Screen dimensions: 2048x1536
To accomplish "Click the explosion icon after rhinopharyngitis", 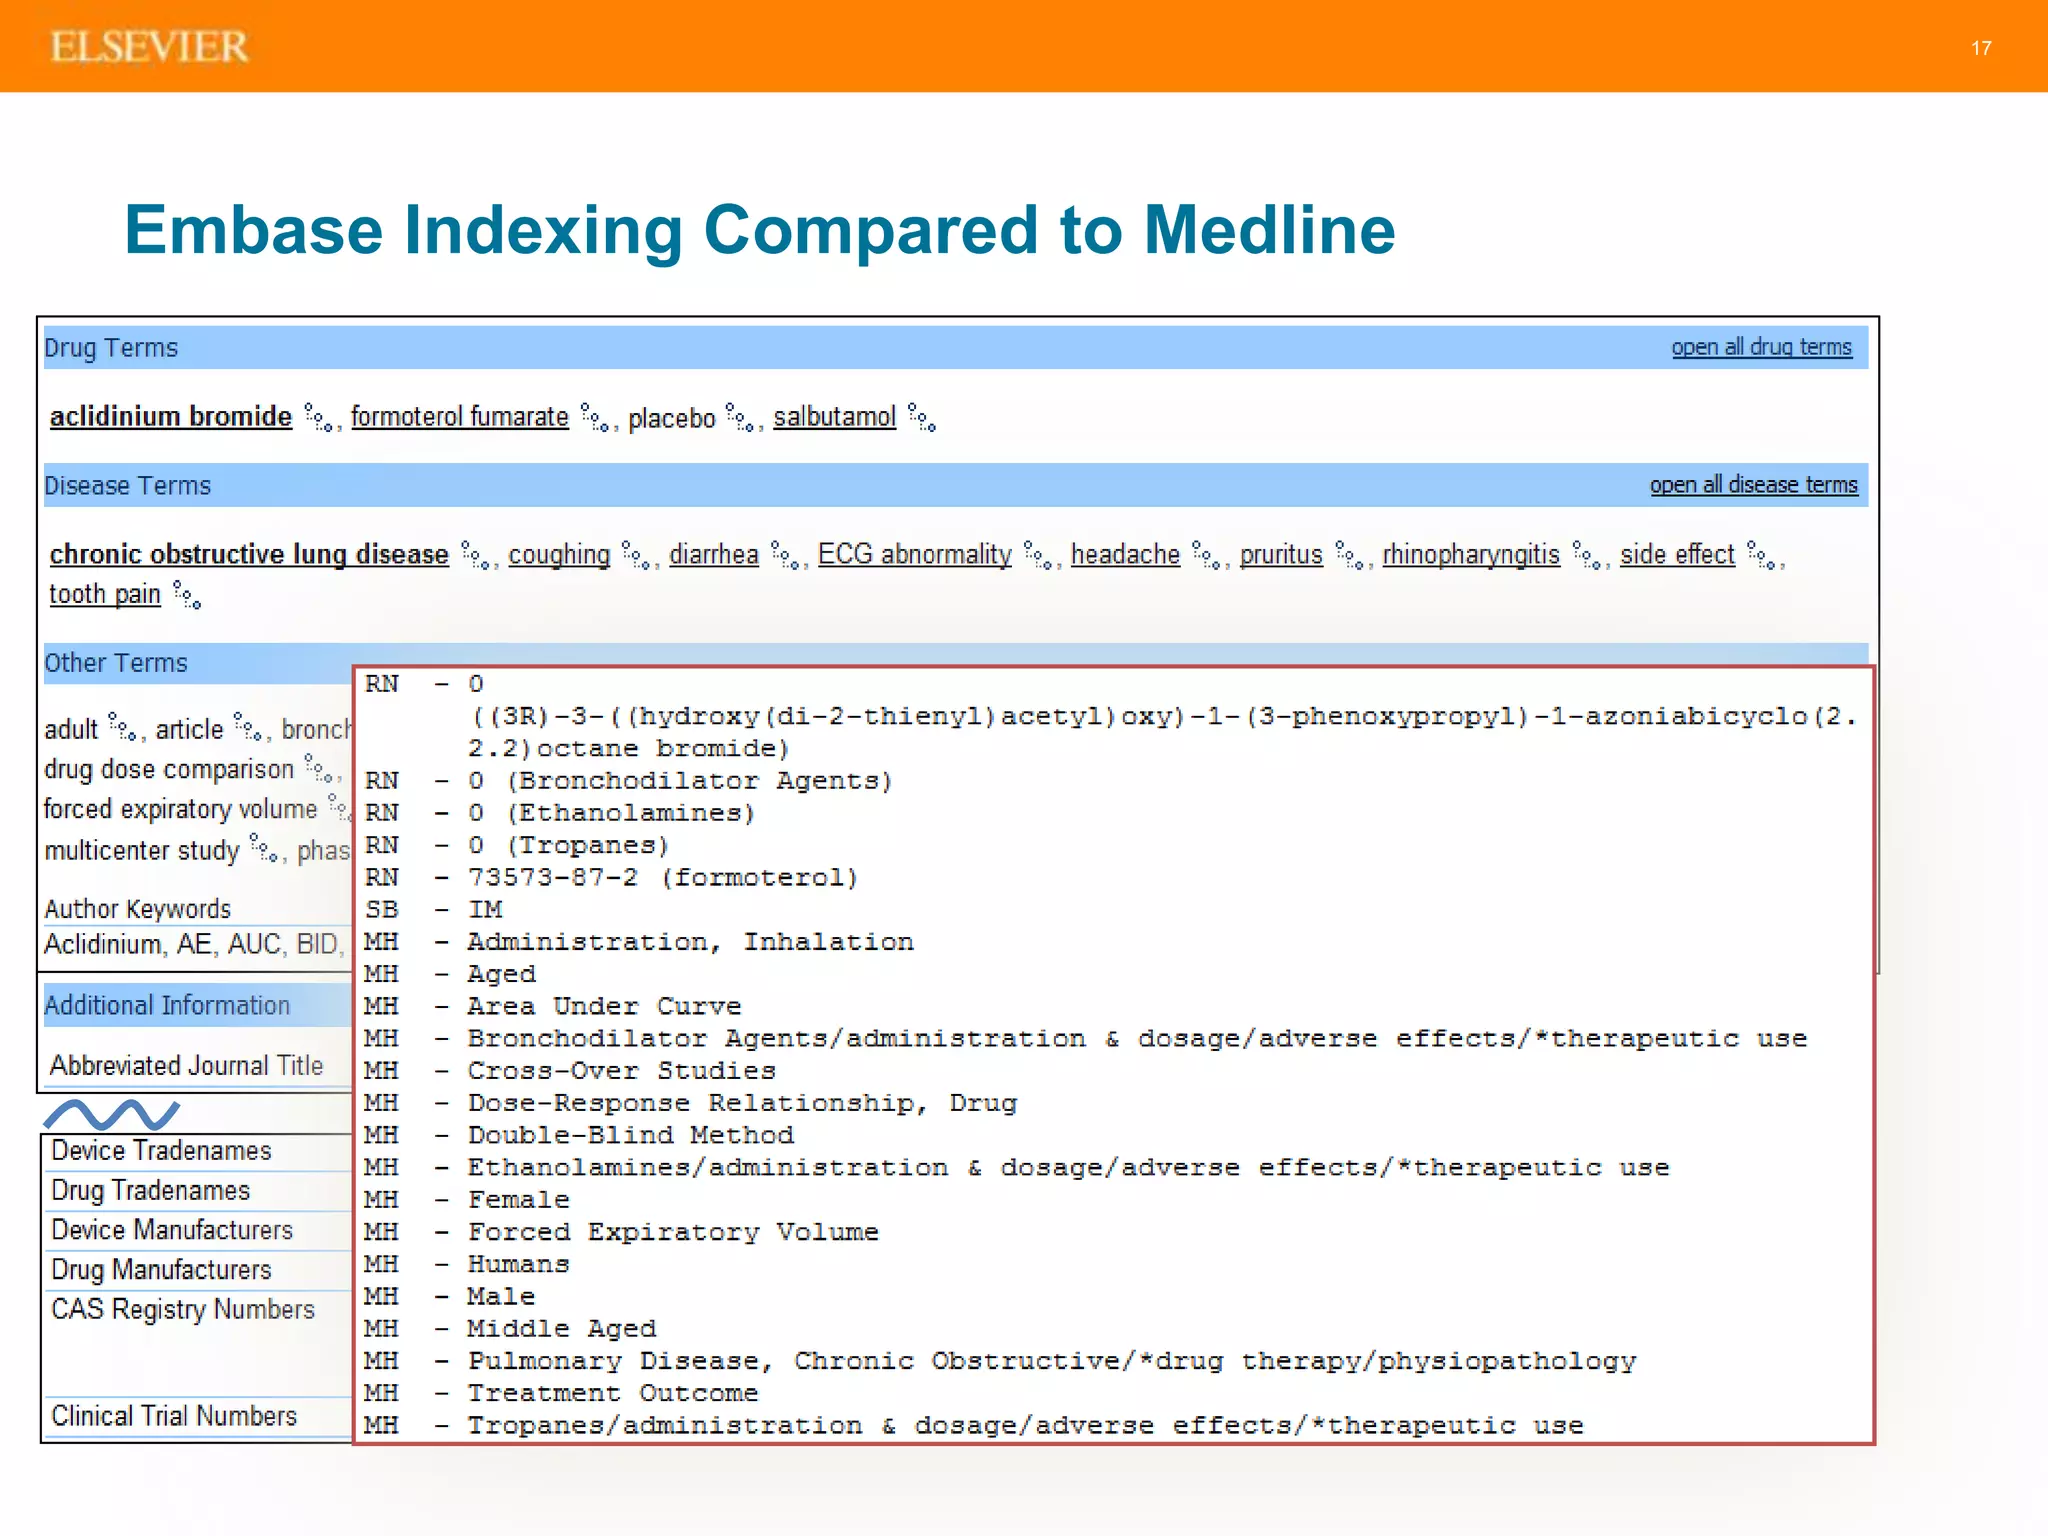I will tap(1586, 556).
